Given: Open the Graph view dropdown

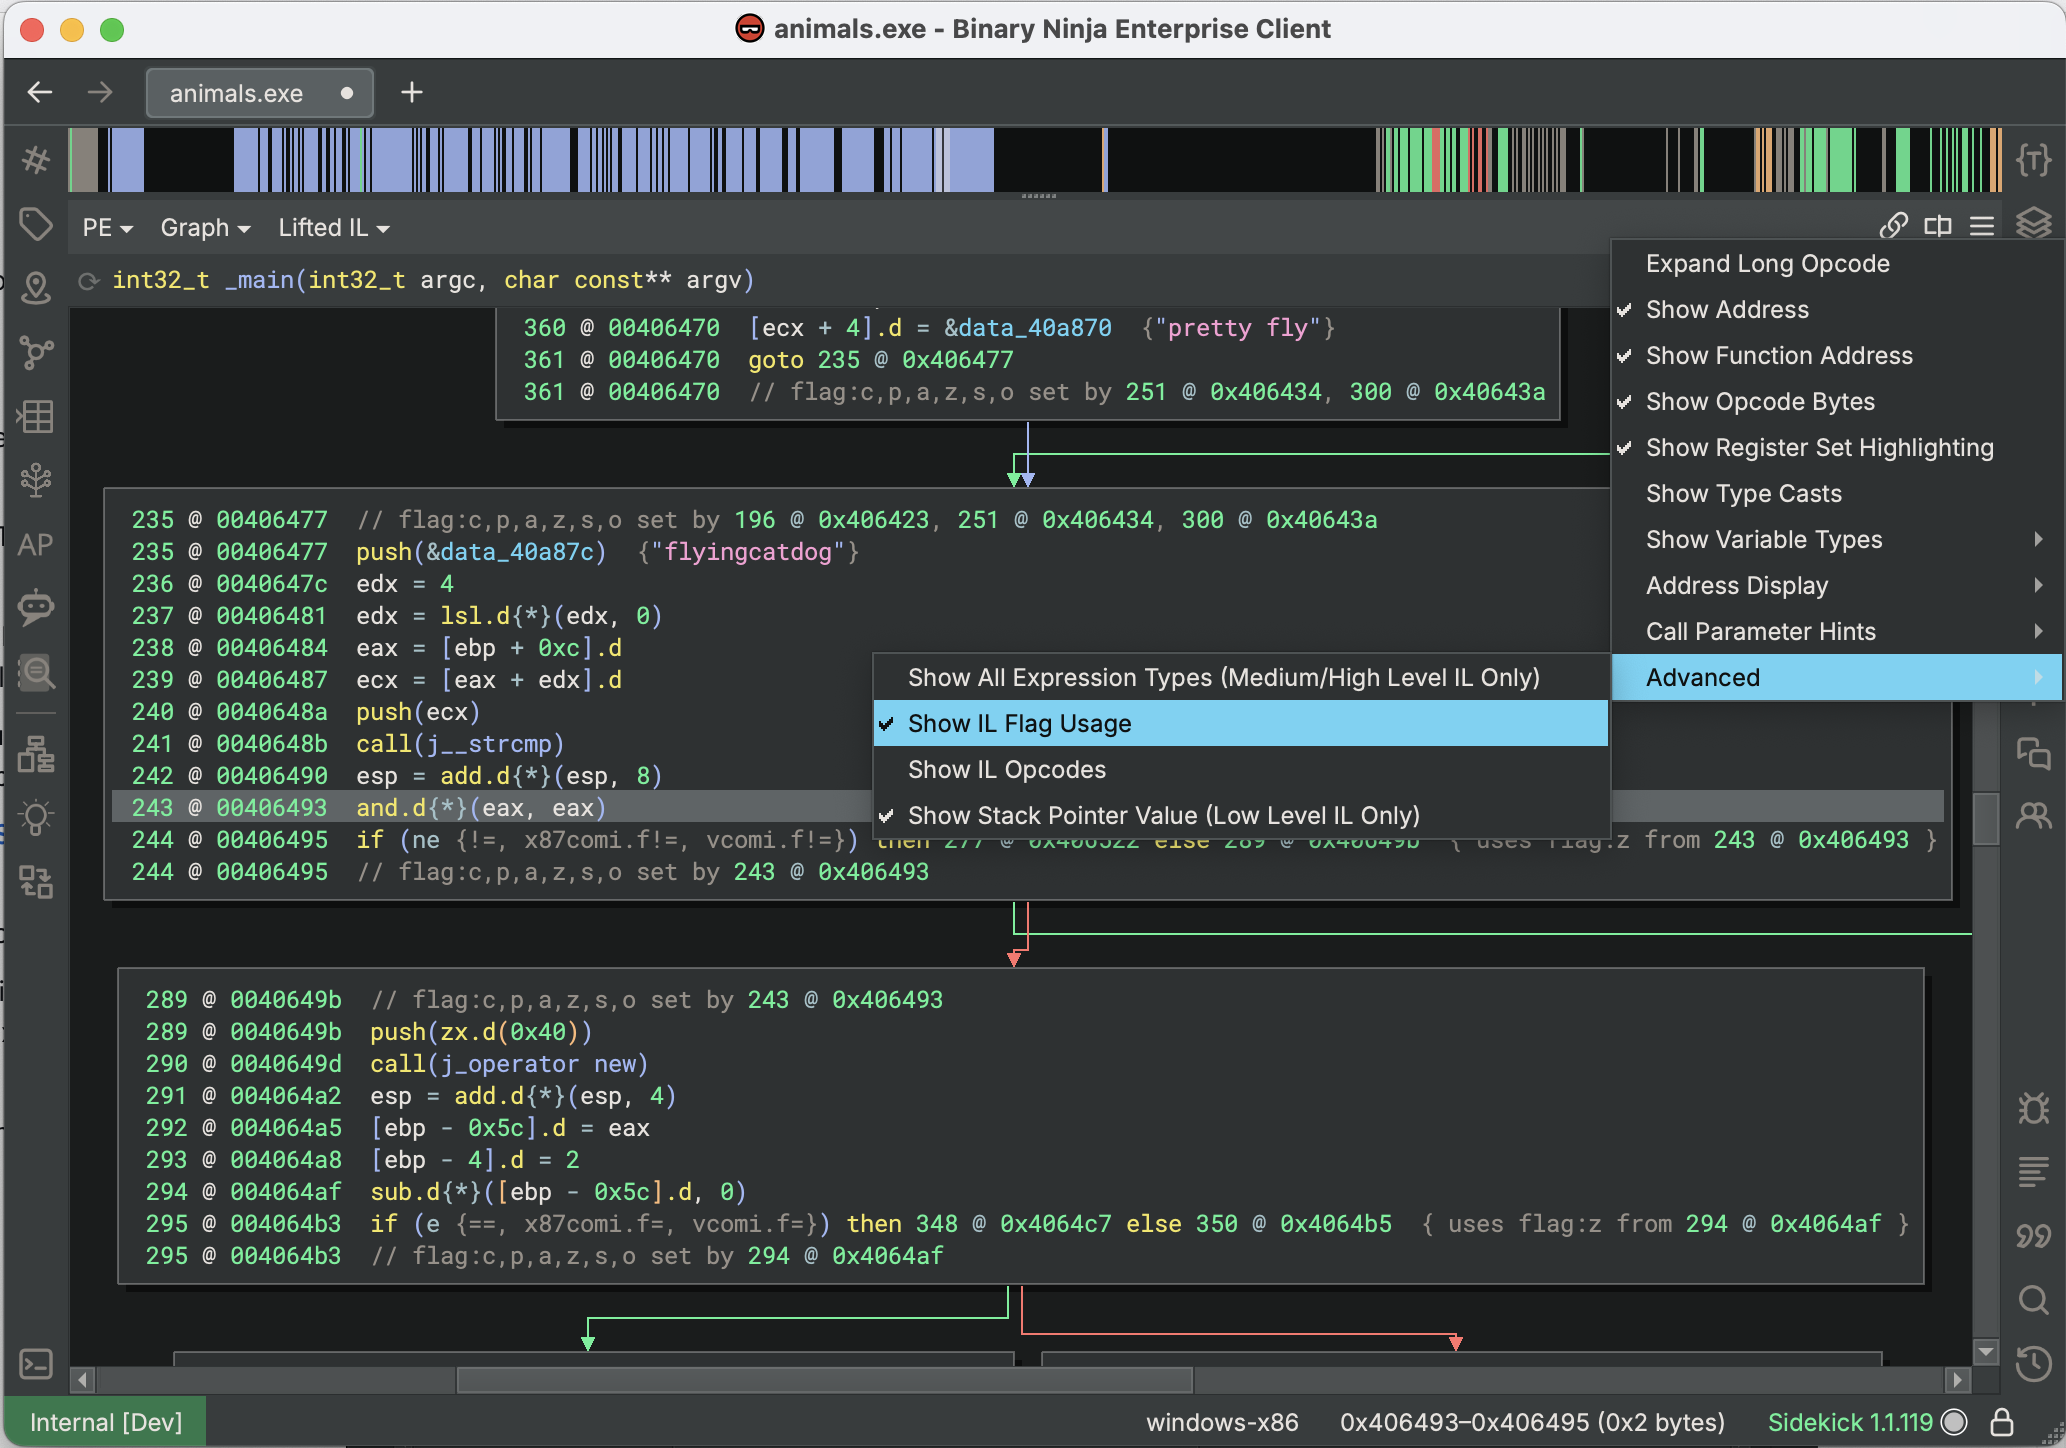Looking at the screenshot, I should (x=204, y=227).
